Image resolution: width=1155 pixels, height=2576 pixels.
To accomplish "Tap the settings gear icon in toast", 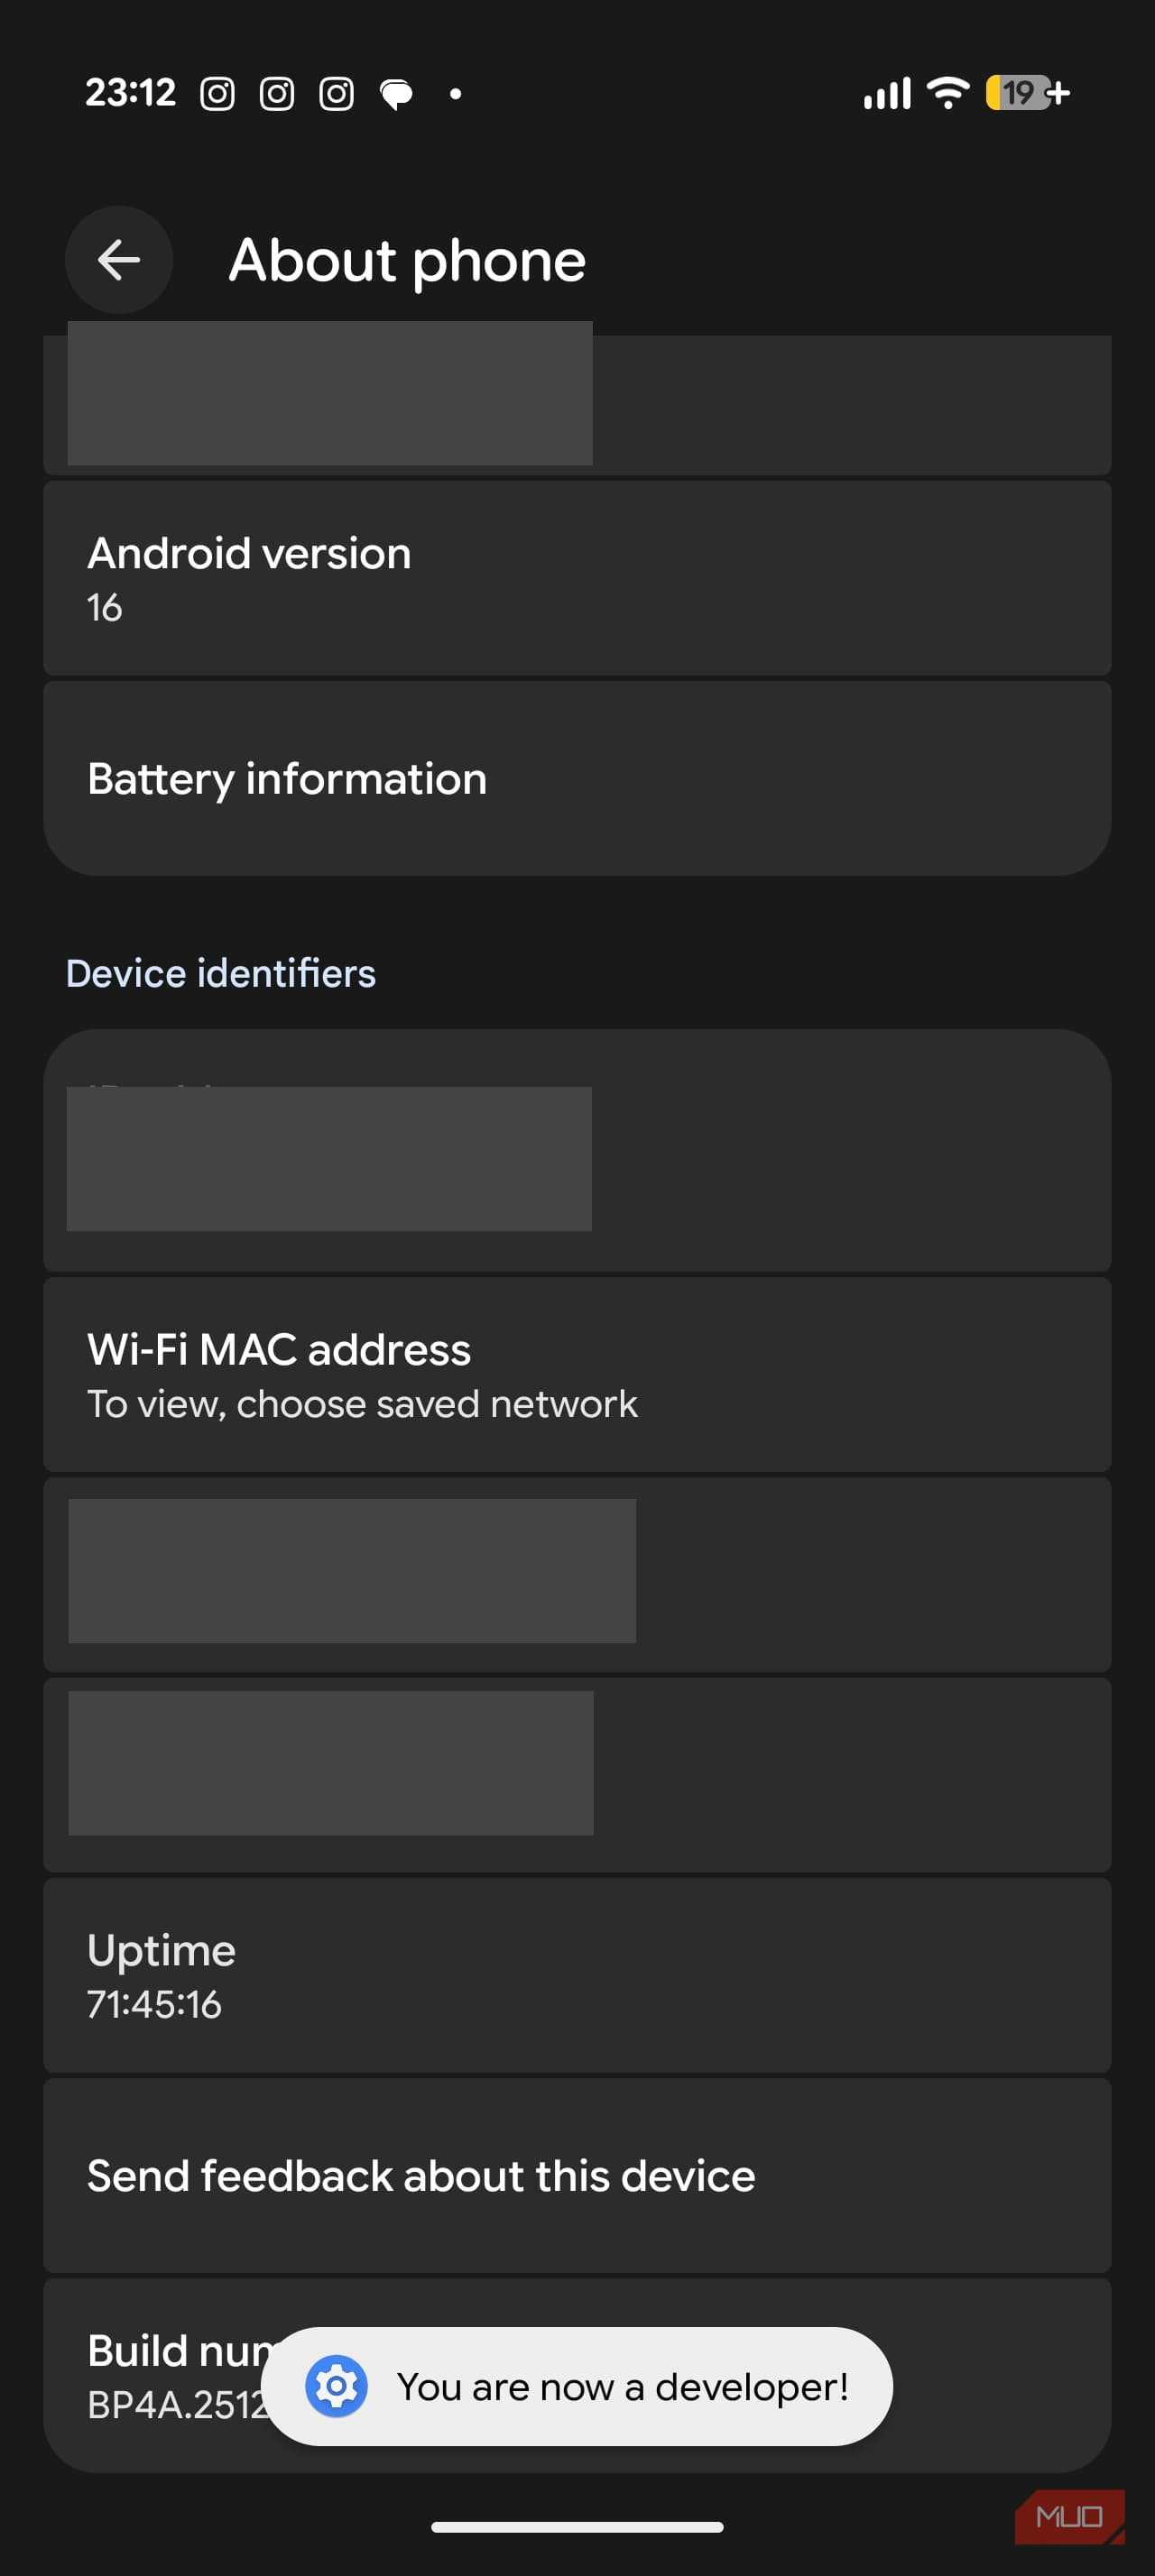I will click(336, 2386).
